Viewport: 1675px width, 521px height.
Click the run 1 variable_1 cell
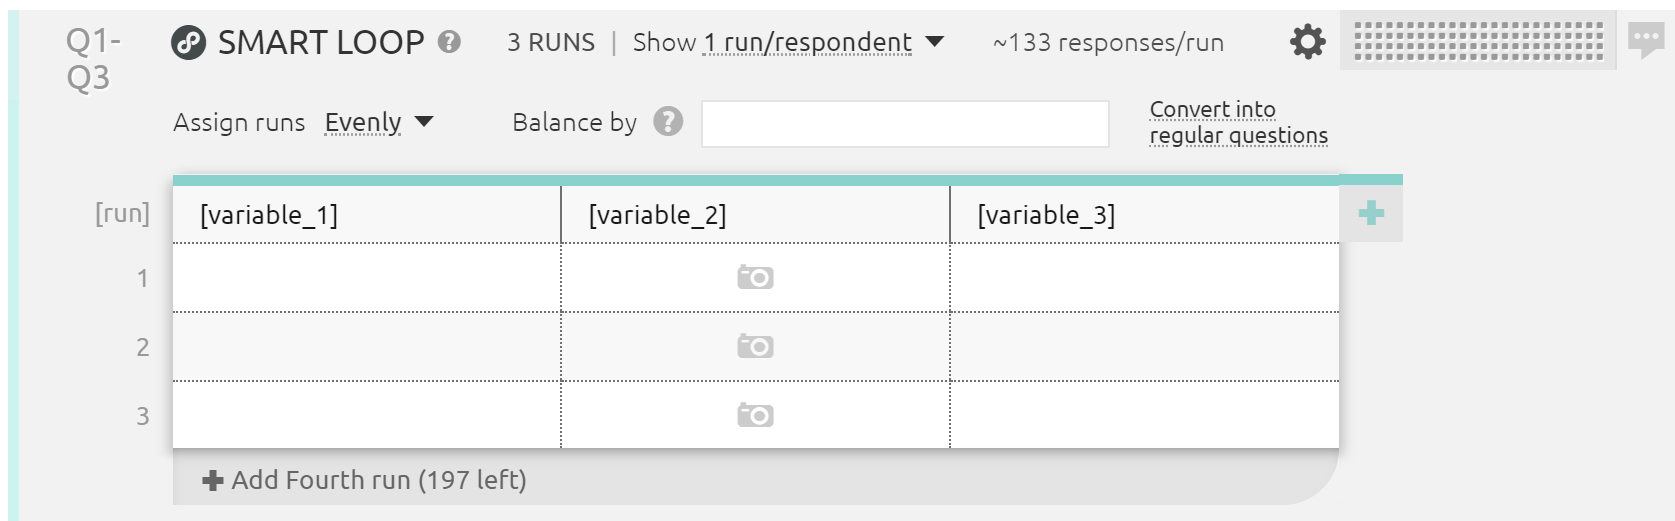pos(367,278)
